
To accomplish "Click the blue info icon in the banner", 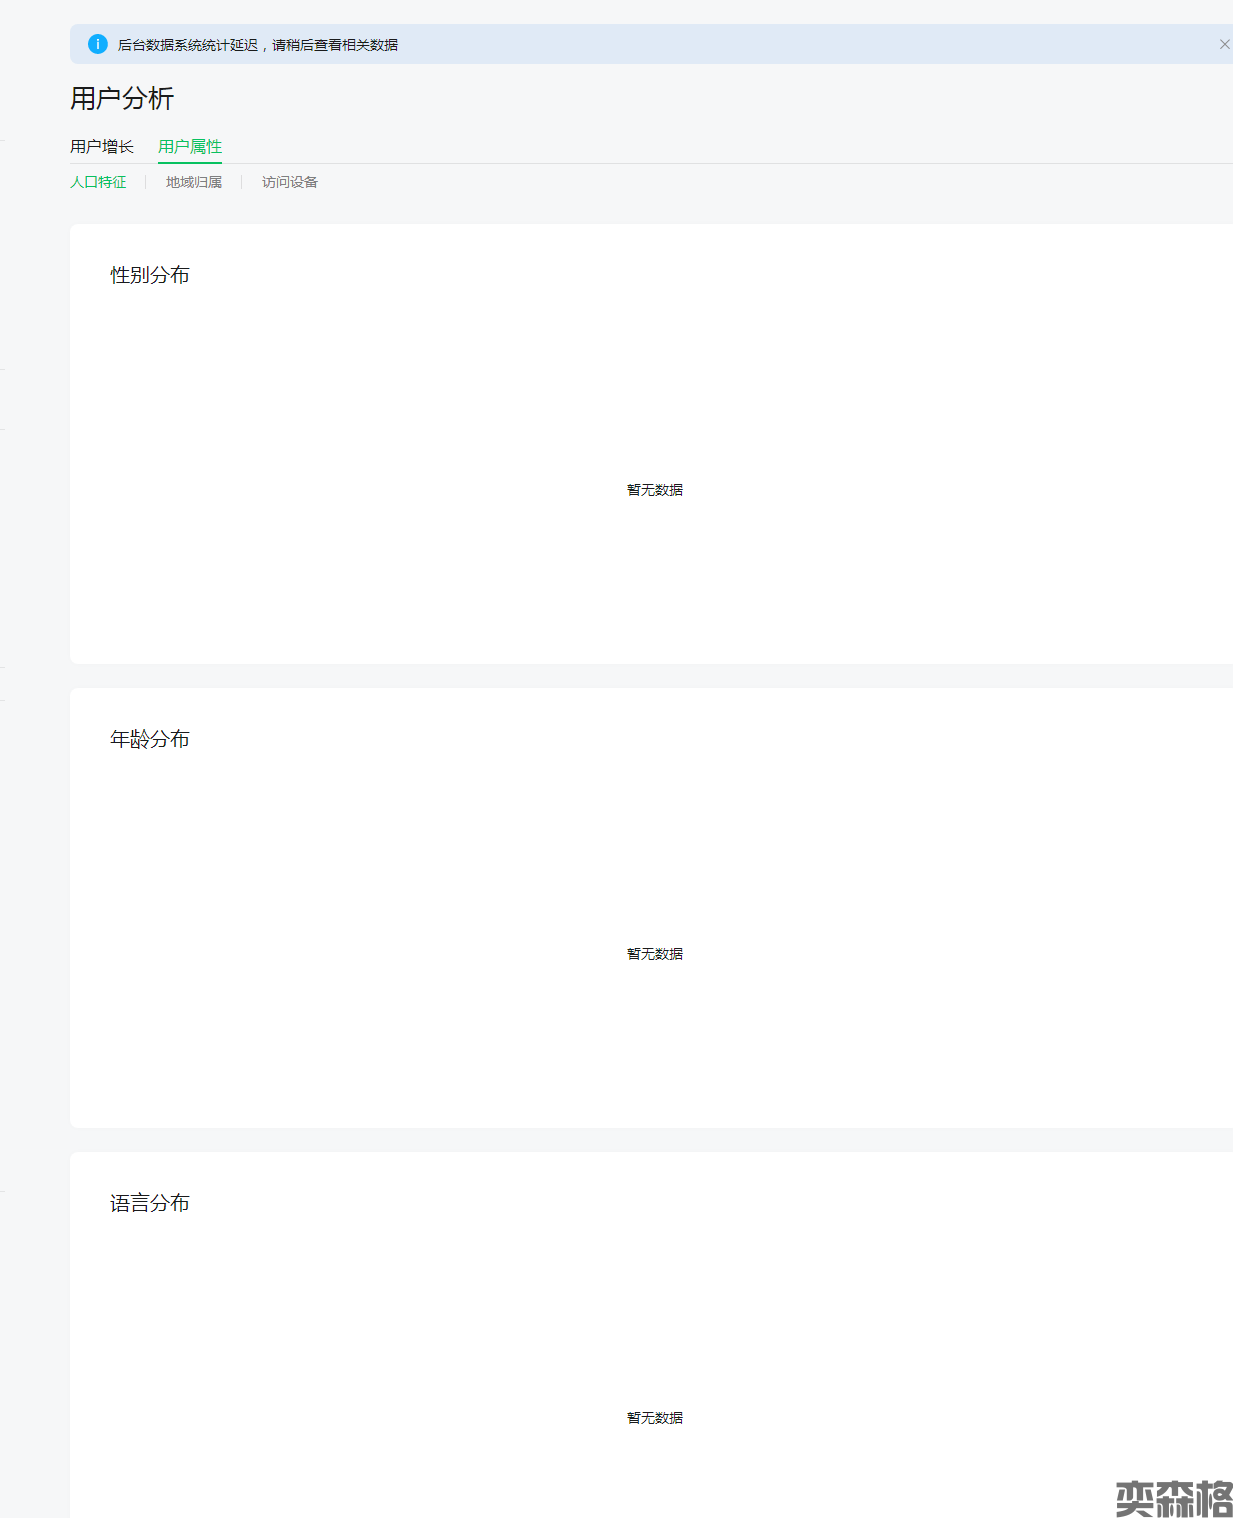I will pyautogui.click(x=98, y=44).
